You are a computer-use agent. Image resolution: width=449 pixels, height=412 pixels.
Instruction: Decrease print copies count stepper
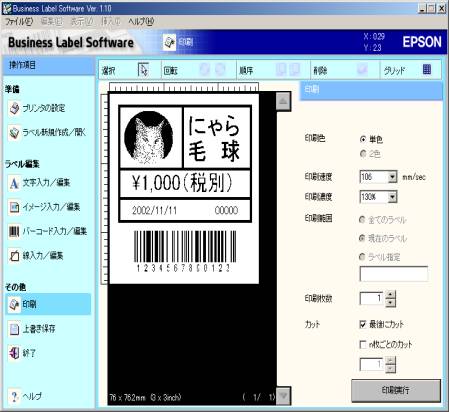pos(390,303)
